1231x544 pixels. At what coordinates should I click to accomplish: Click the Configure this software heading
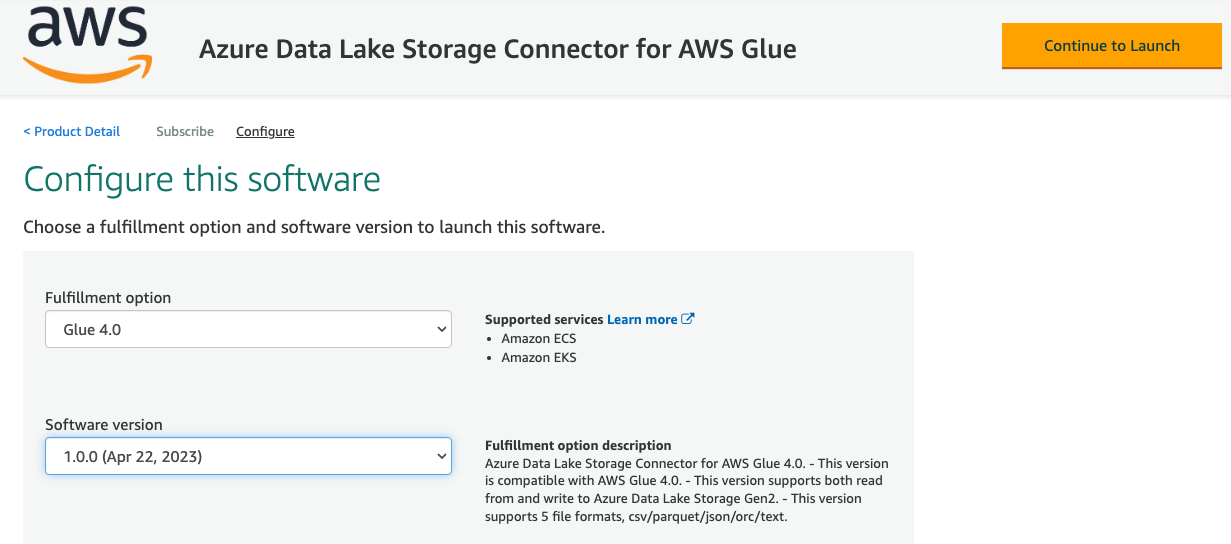click(202, 179)
